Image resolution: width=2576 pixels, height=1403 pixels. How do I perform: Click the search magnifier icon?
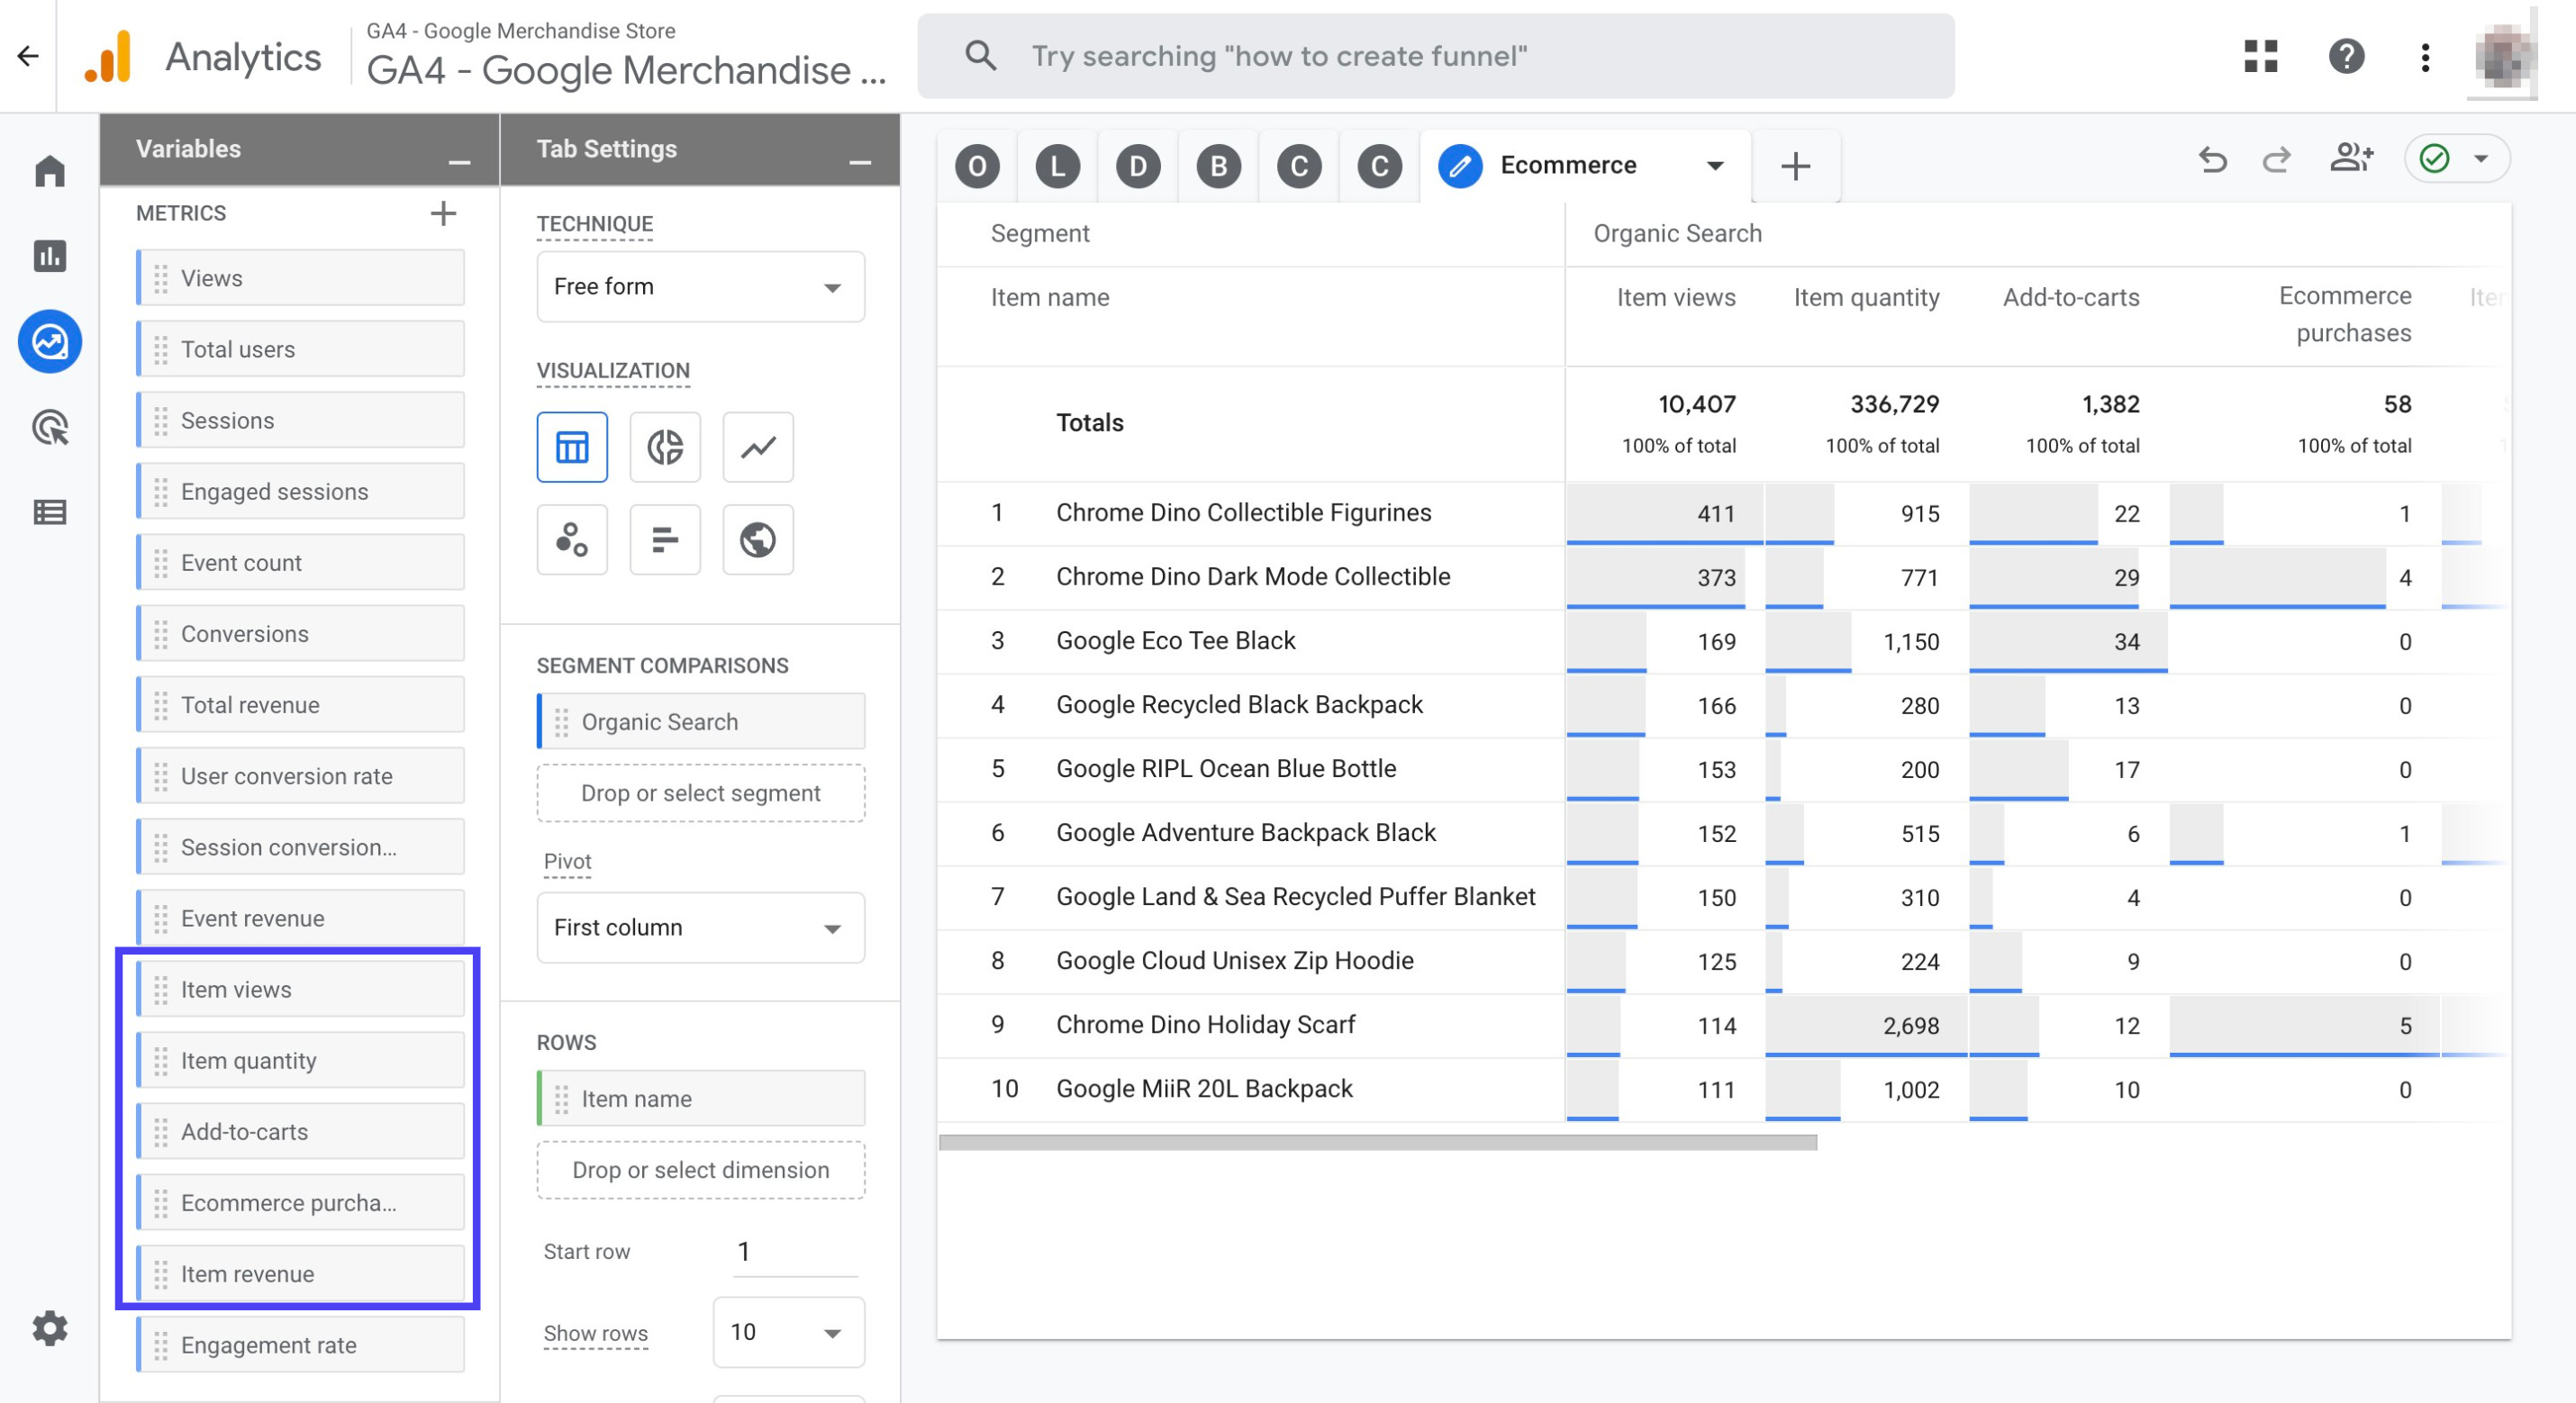[981, 55]
